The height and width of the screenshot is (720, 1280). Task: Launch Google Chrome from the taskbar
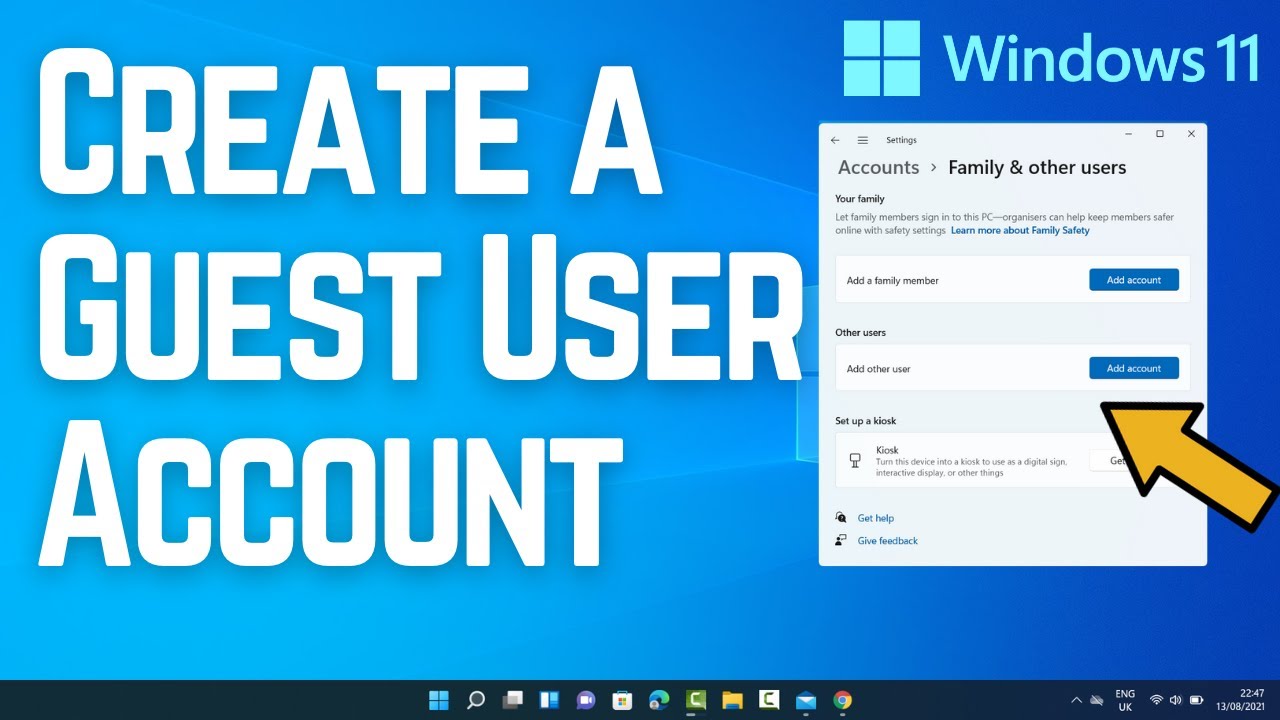click(842, 700)
